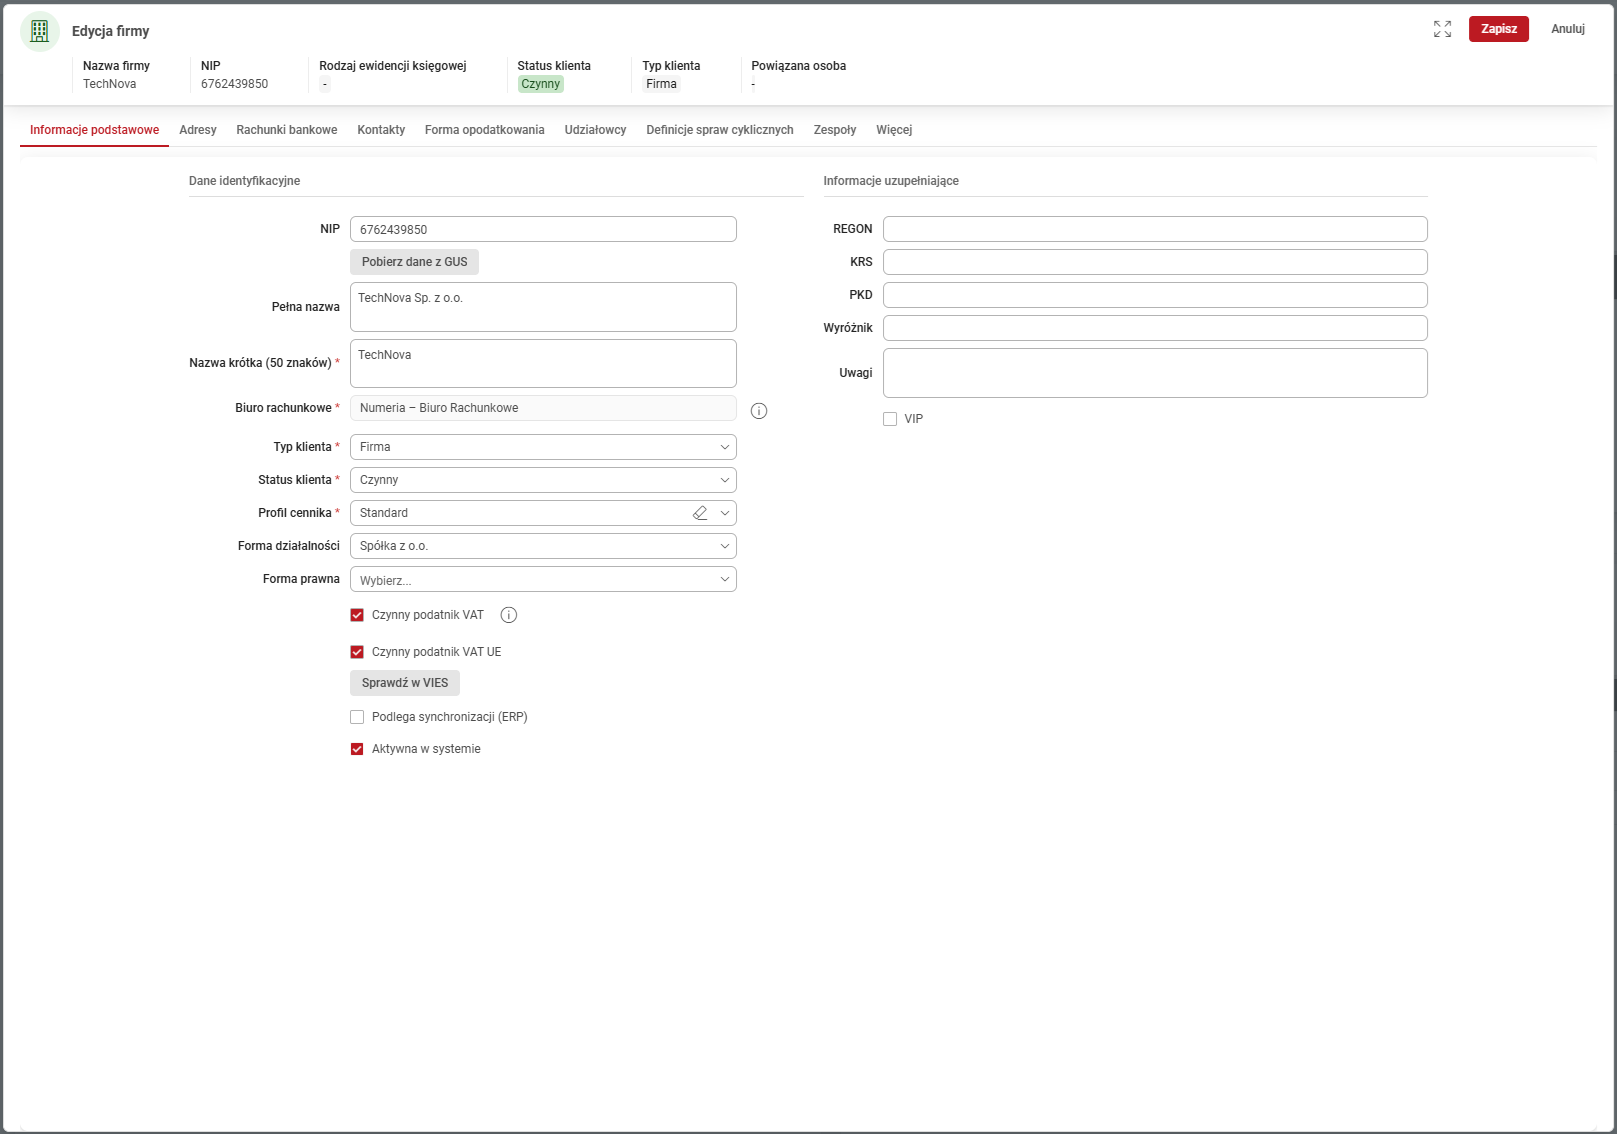Click the company building icon in header

click(40, 31)
